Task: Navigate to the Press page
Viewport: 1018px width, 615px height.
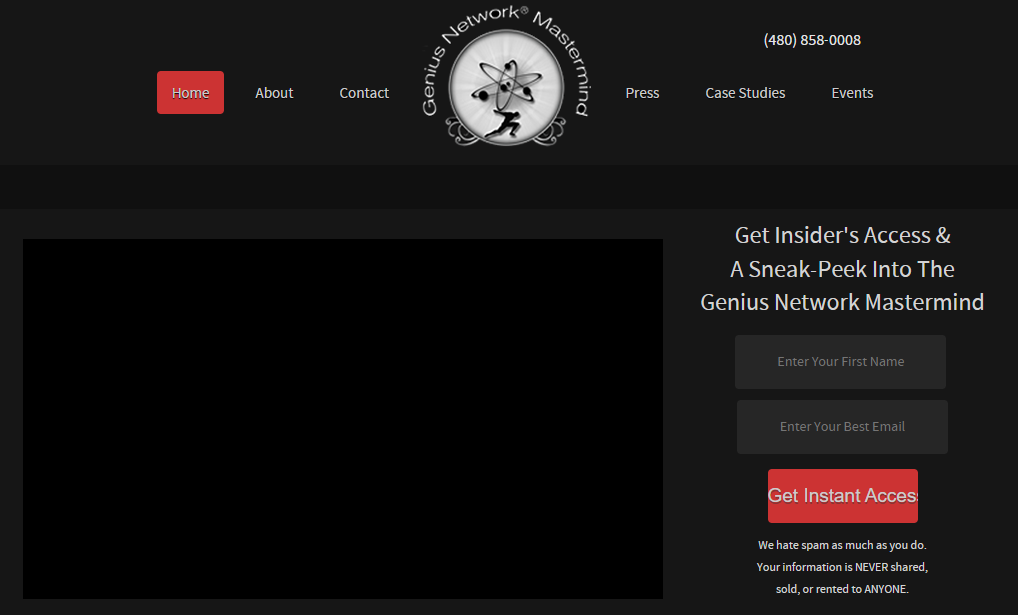Action: [x=642, y=93]
